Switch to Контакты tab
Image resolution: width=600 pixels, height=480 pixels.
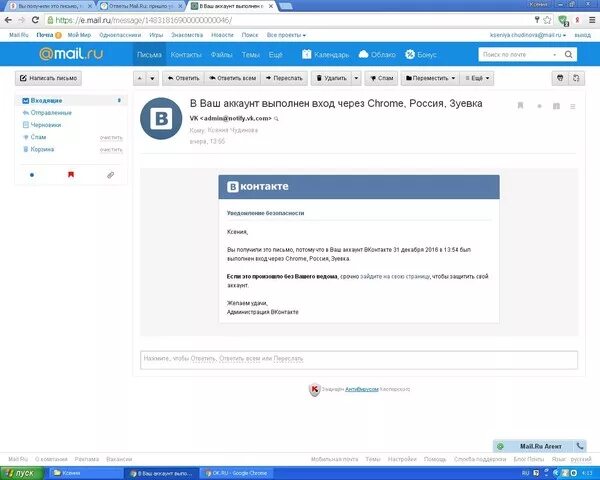(186, 55)
